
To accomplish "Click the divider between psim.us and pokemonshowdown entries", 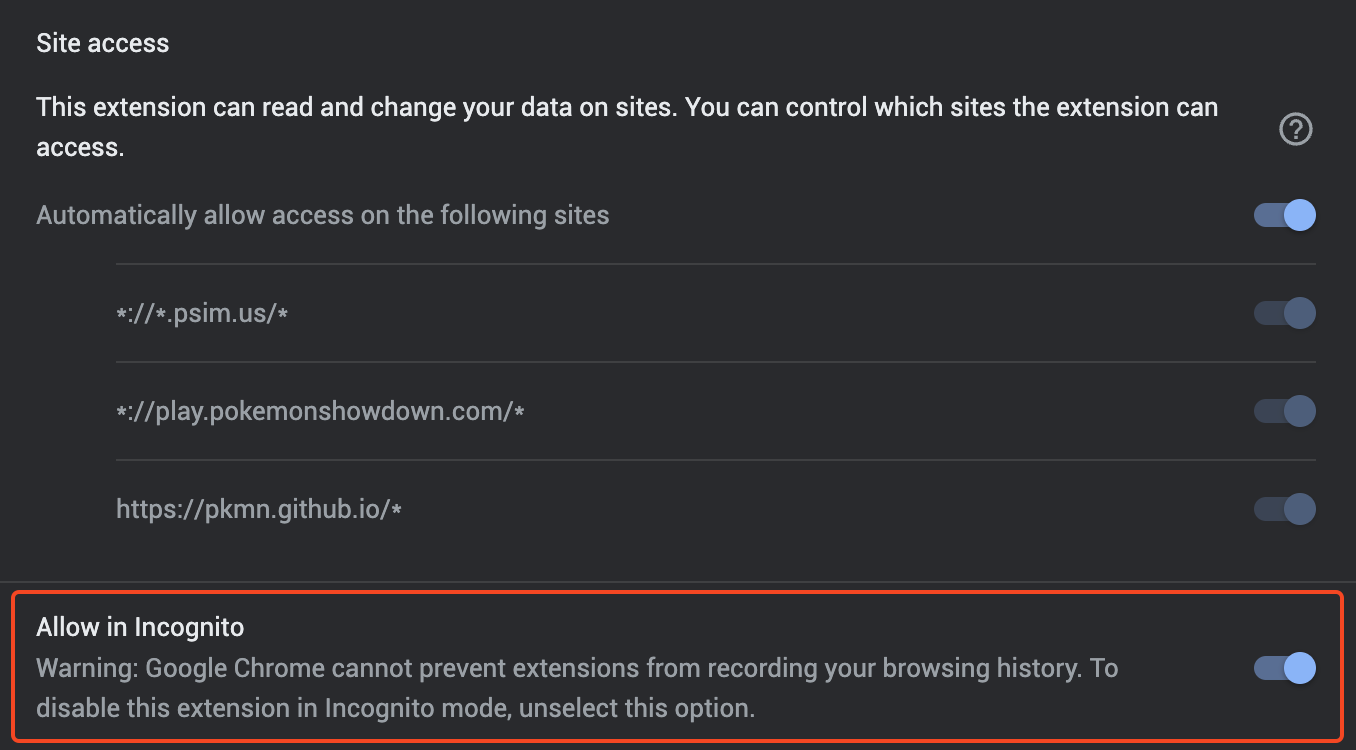I will pos(715,362).
